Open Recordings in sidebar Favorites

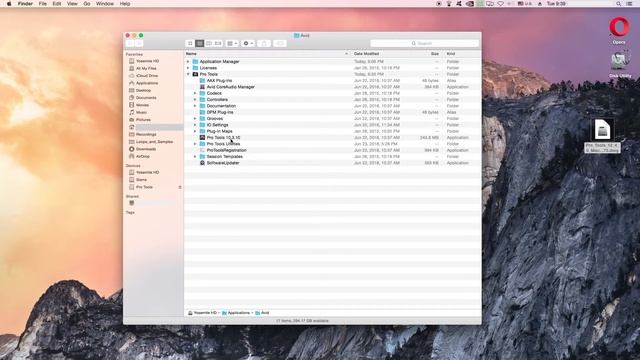(x=146, y=134)
